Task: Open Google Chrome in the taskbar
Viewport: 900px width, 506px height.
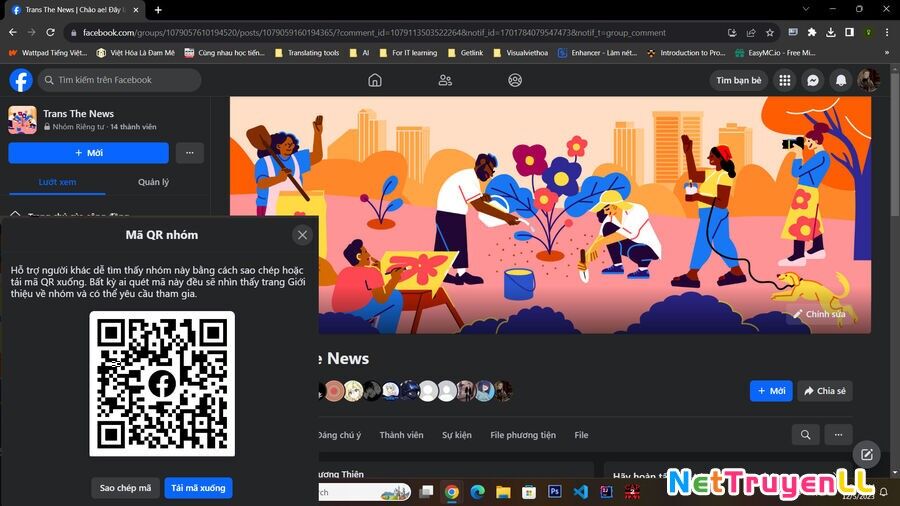Action: pyautogui.click(x=452, y=492)
